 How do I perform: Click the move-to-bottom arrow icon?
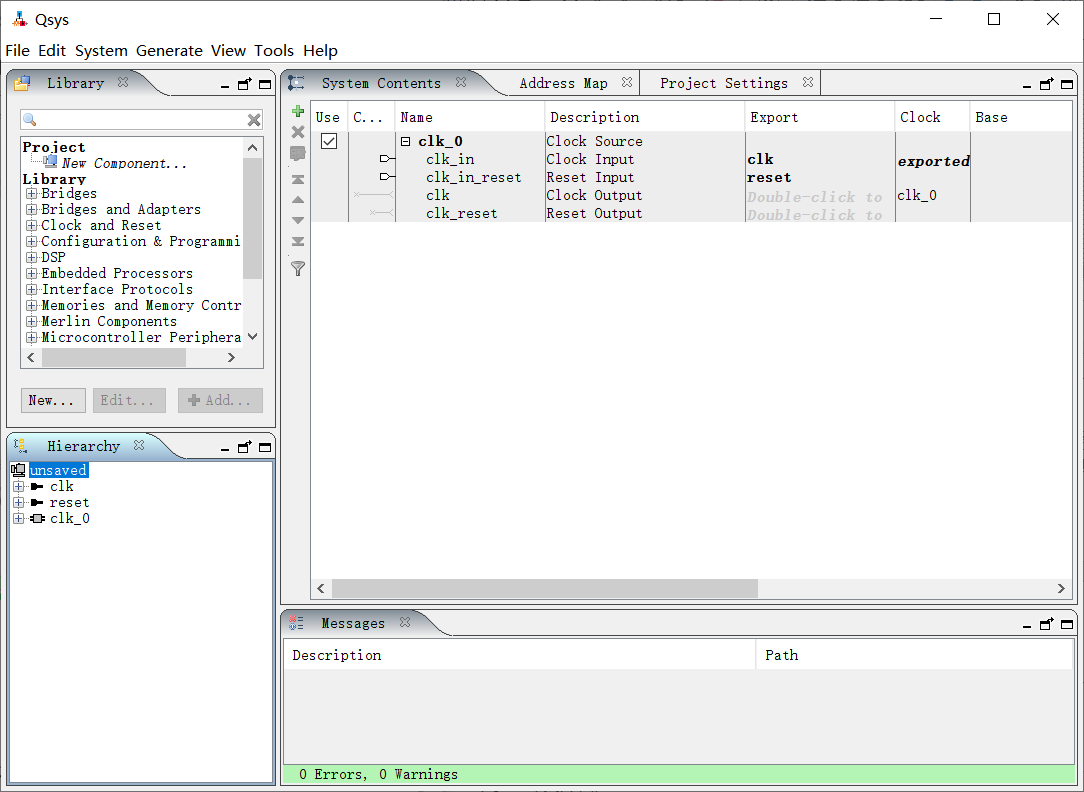pyautogui.click(x=297, y=241)
